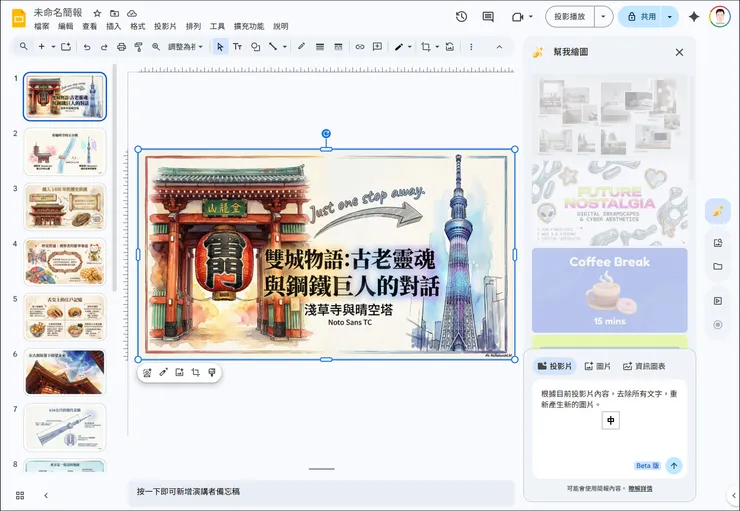Open the 格式 menu
The height and width of the screenshot is (511, 740).
pos(137,26)
